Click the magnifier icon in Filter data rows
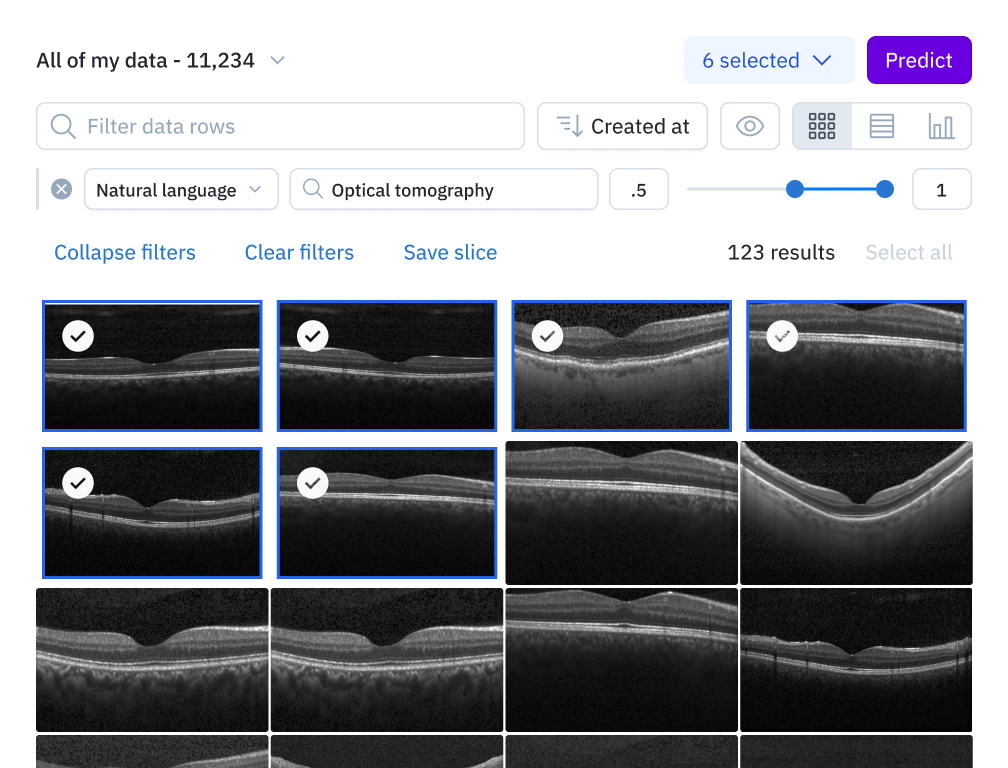The image size is (1008, 768). [x=63, y=127]
